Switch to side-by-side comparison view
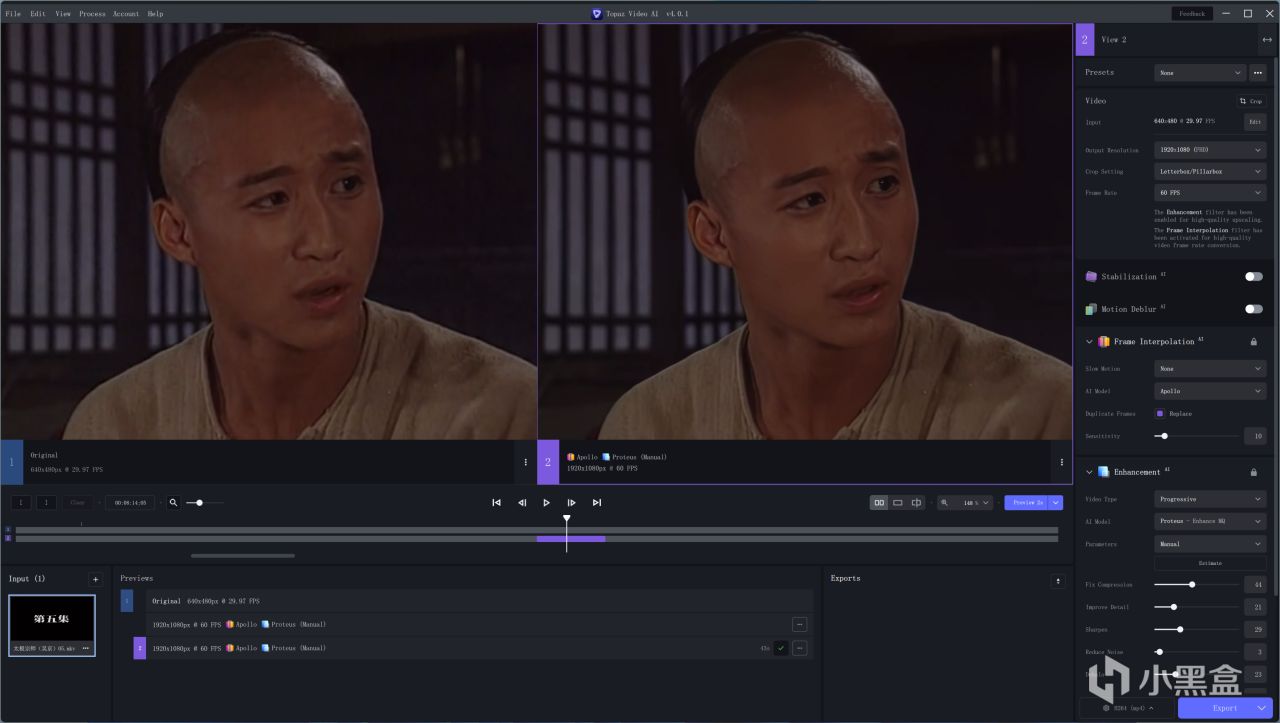Viewport: 1280px width, 723px height. click(x=879, y=503)
